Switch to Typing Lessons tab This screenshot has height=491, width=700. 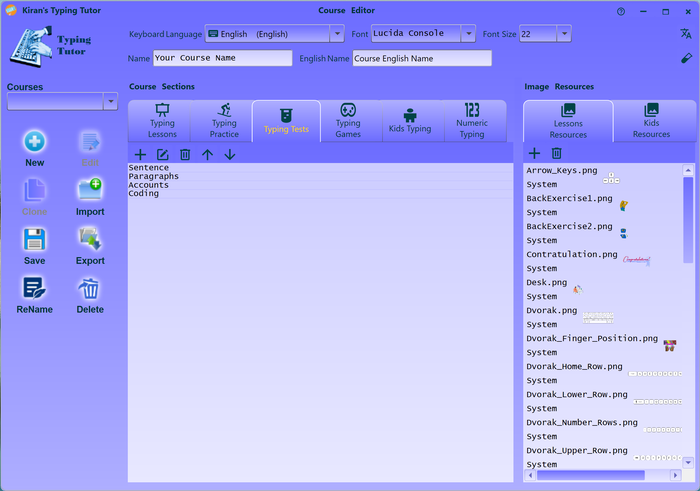[162, 121]
